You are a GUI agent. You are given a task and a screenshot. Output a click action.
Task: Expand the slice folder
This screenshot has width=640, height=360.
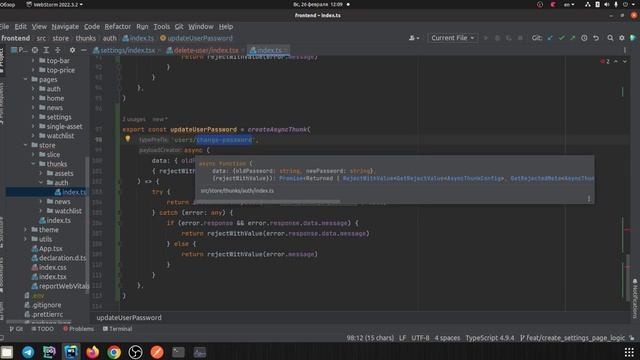[x=33, y=155]
